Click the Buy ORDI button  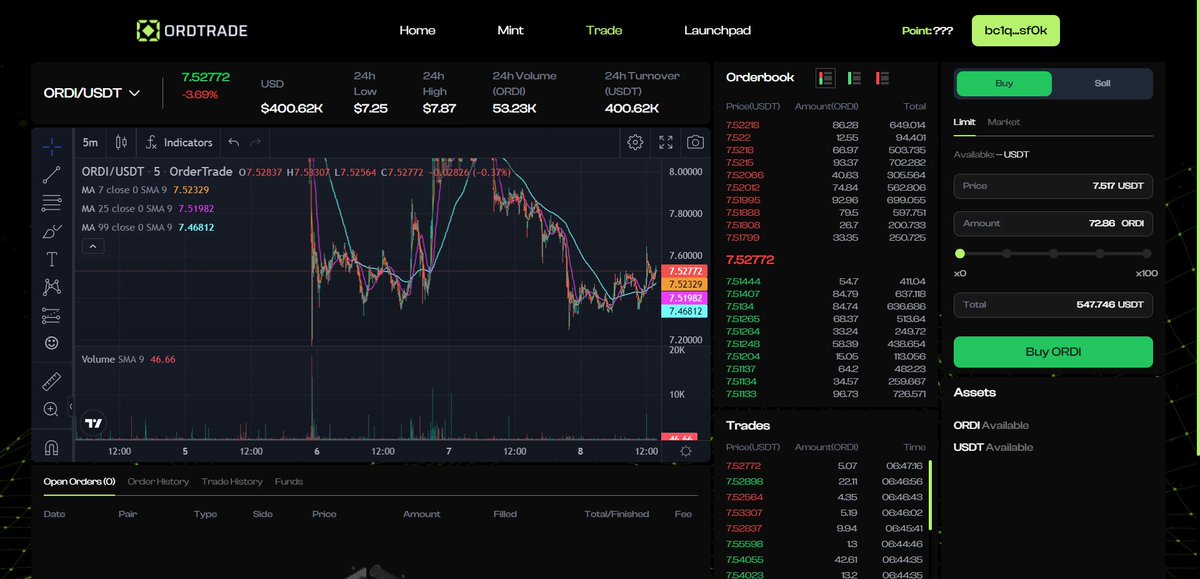pyautogui.click(x=1053, y=352)
